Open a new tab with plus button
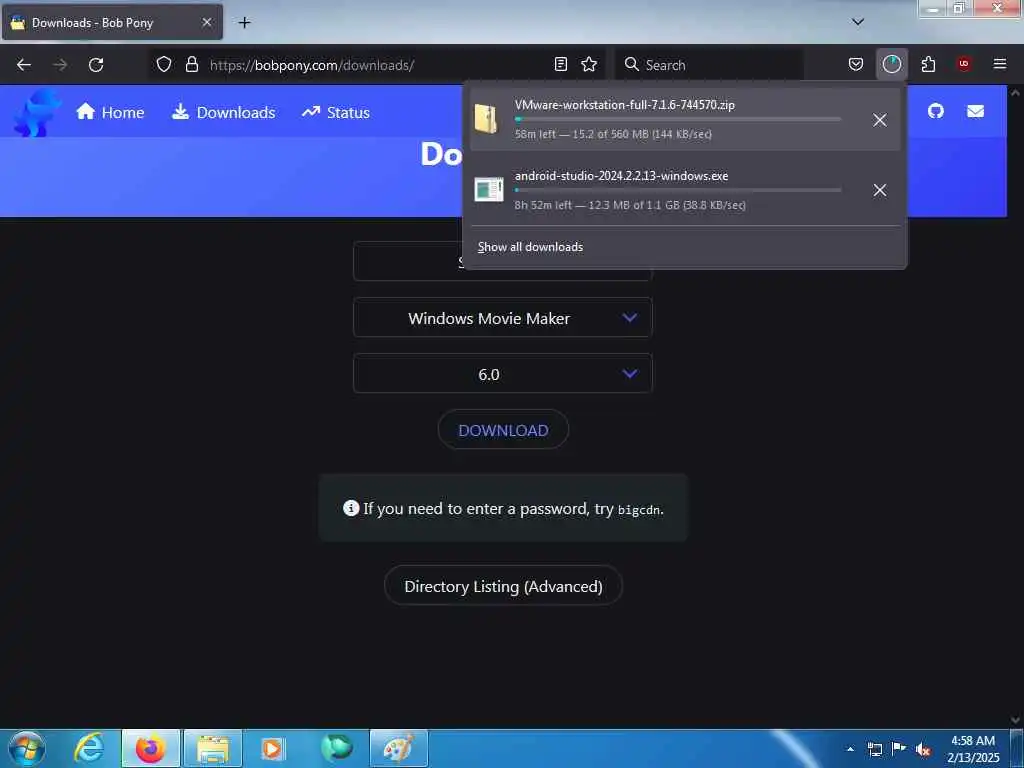Screen dimensions: 1024x768 [x=244, y=23]
